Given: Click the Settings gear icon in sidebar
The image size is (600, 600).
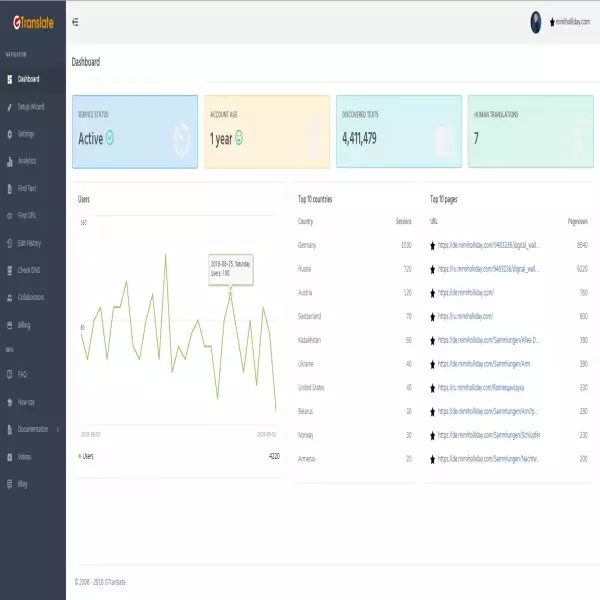Looking at the screenshot, I should point(9,134).
